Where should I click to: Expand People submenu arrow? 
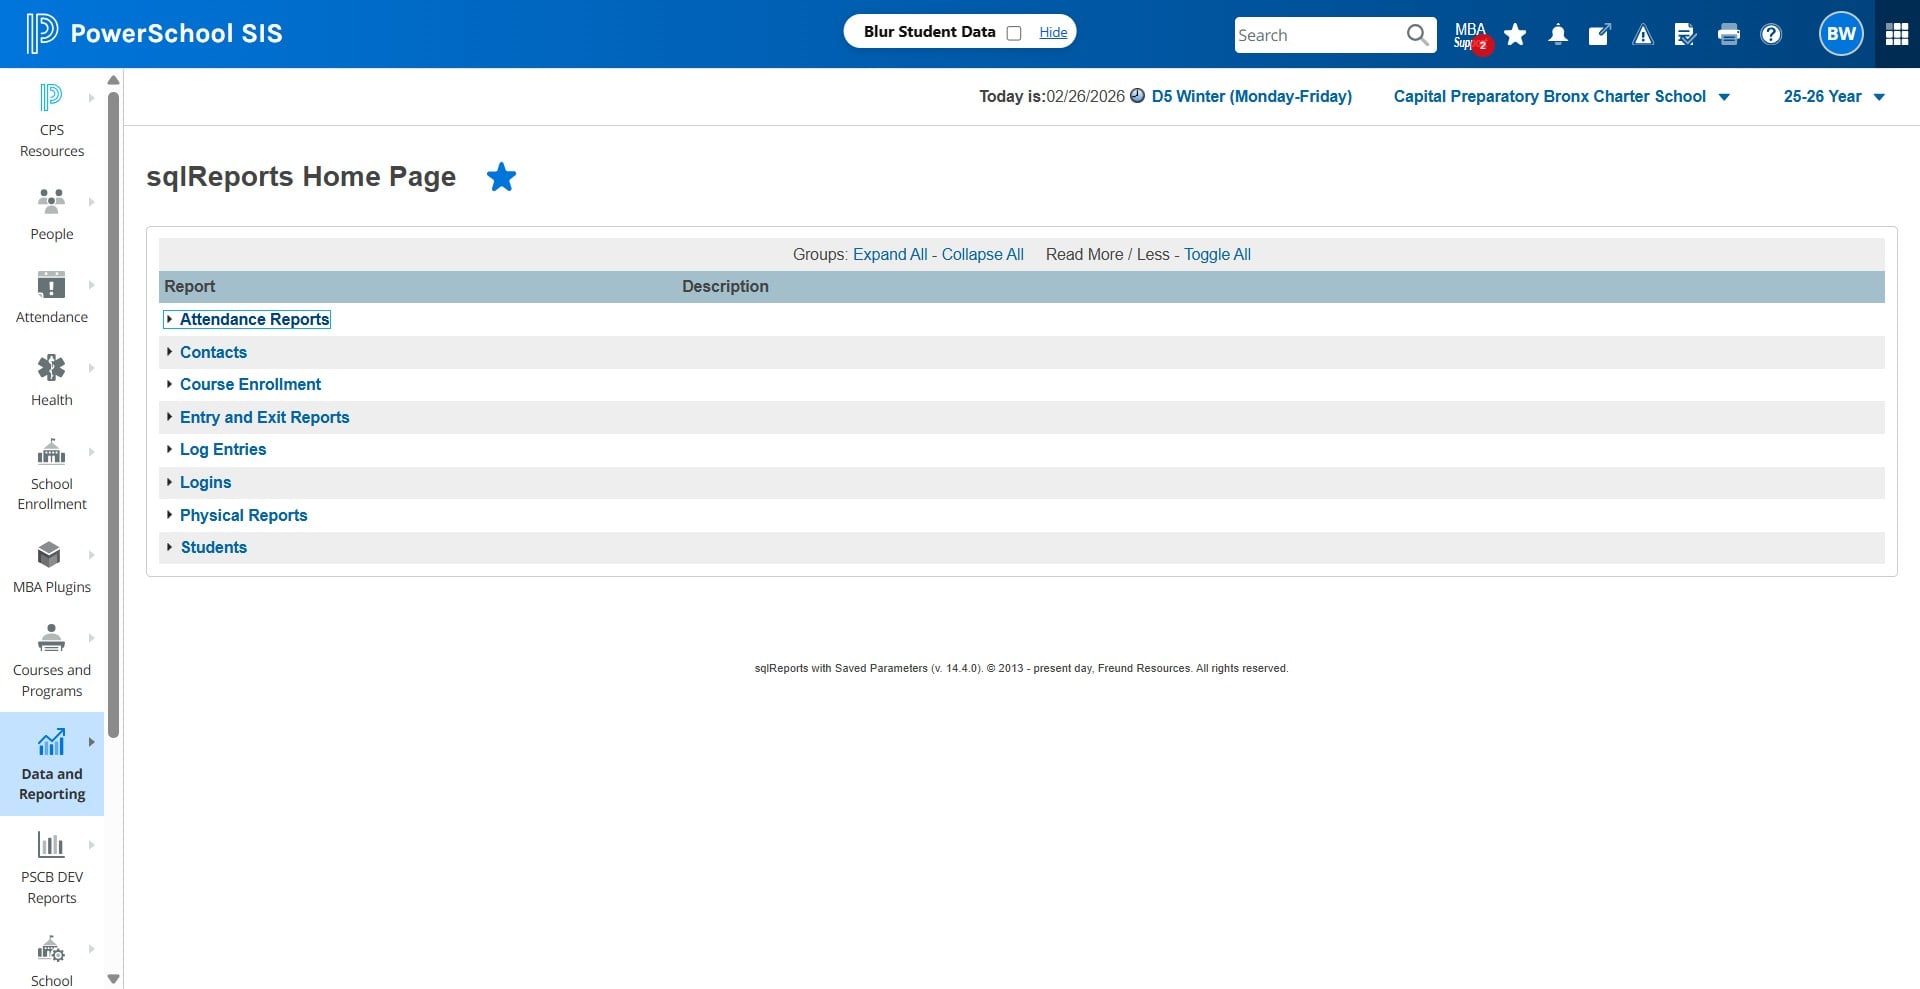coord(91,202)
